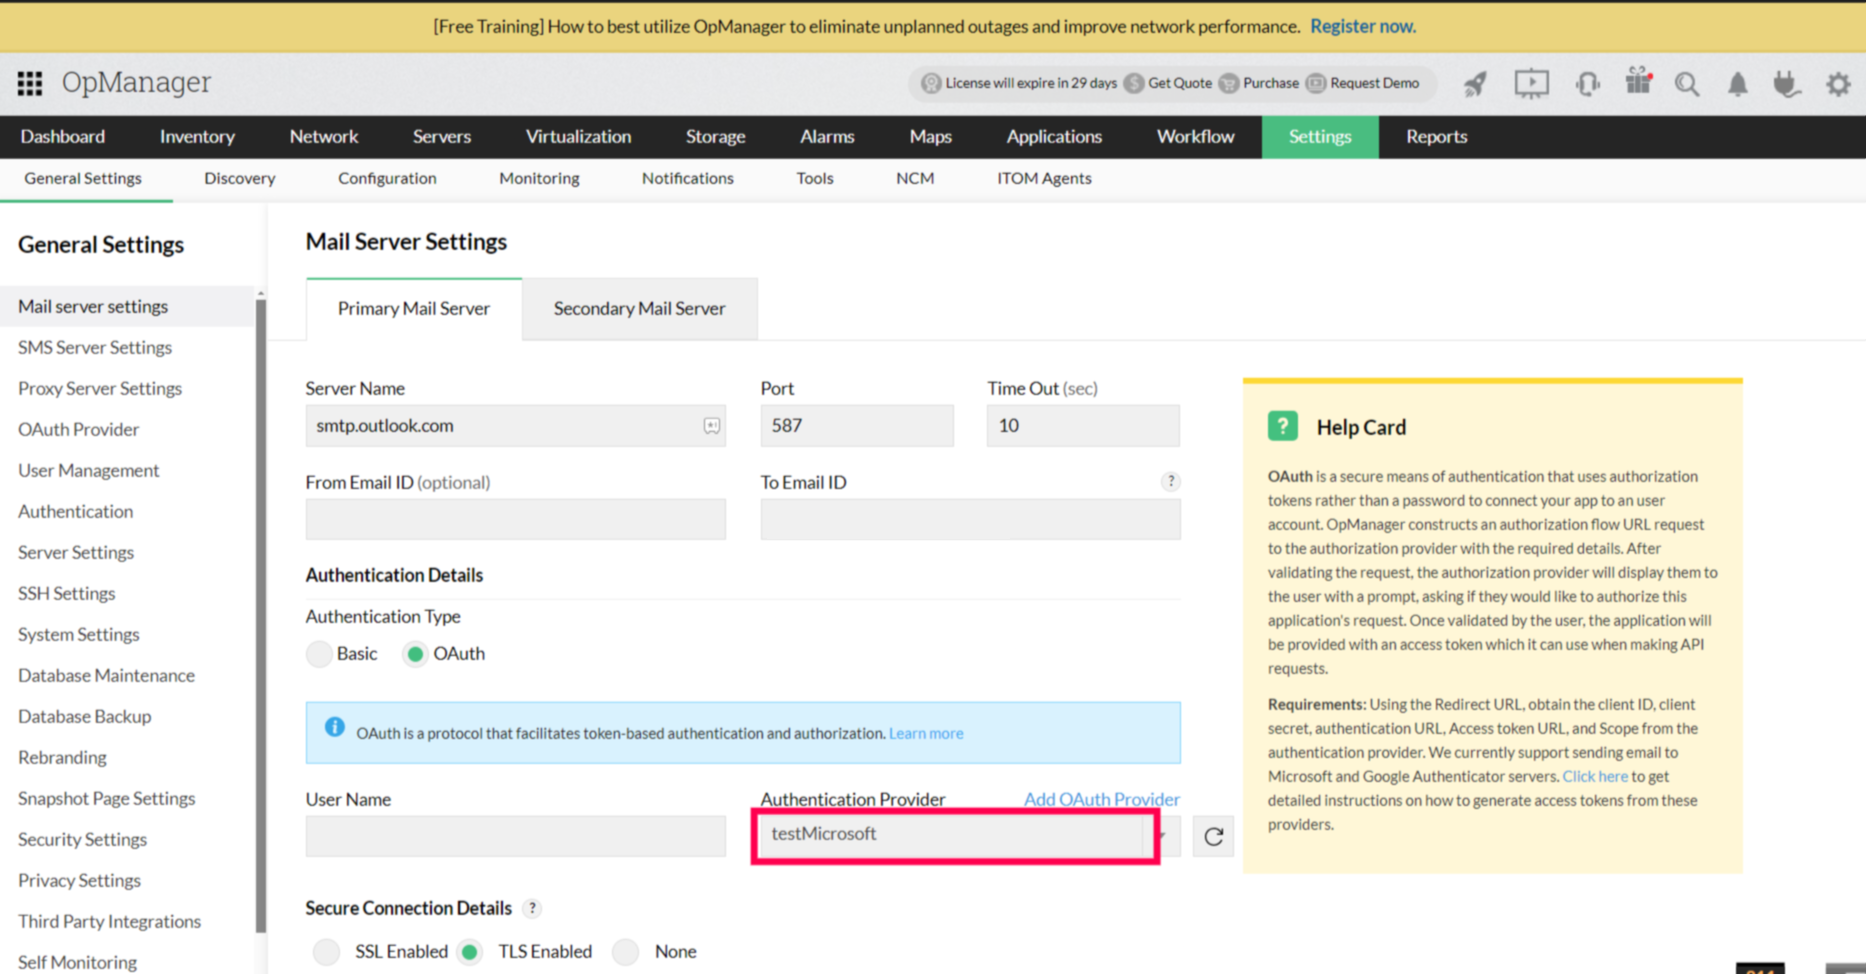Click the Add OAuth Provider link
Viewport: 1866px width, 974px height.
pos(1102,799)
